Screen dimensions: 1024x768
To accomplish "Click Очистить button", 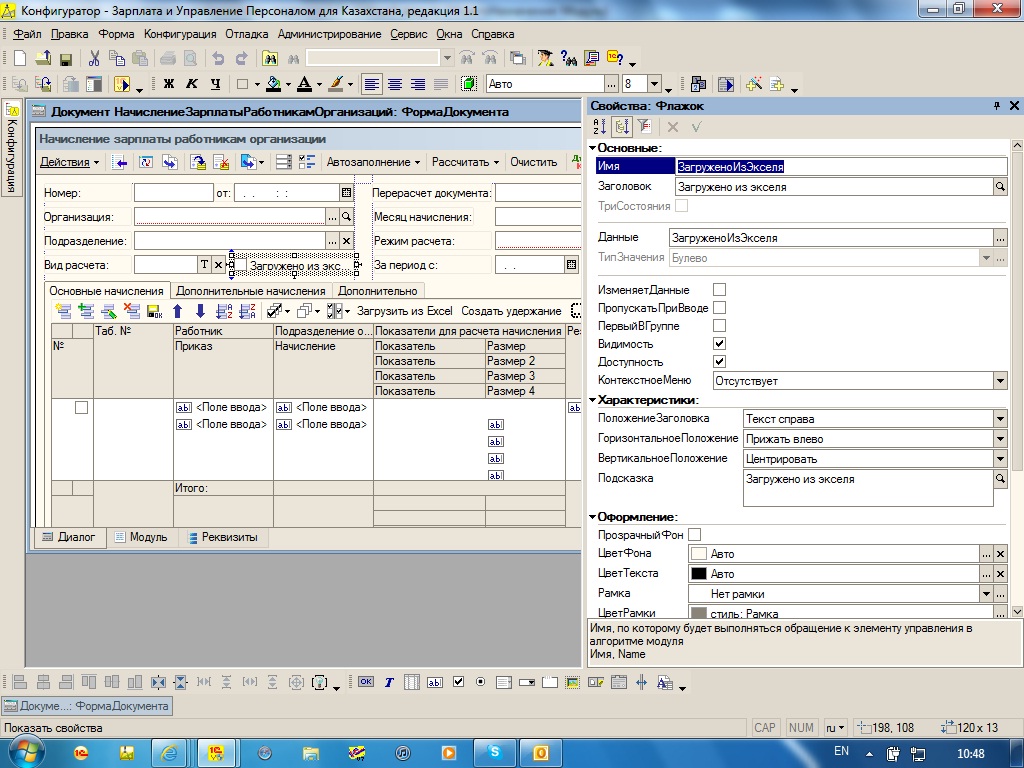I will (x=534, y=162).
